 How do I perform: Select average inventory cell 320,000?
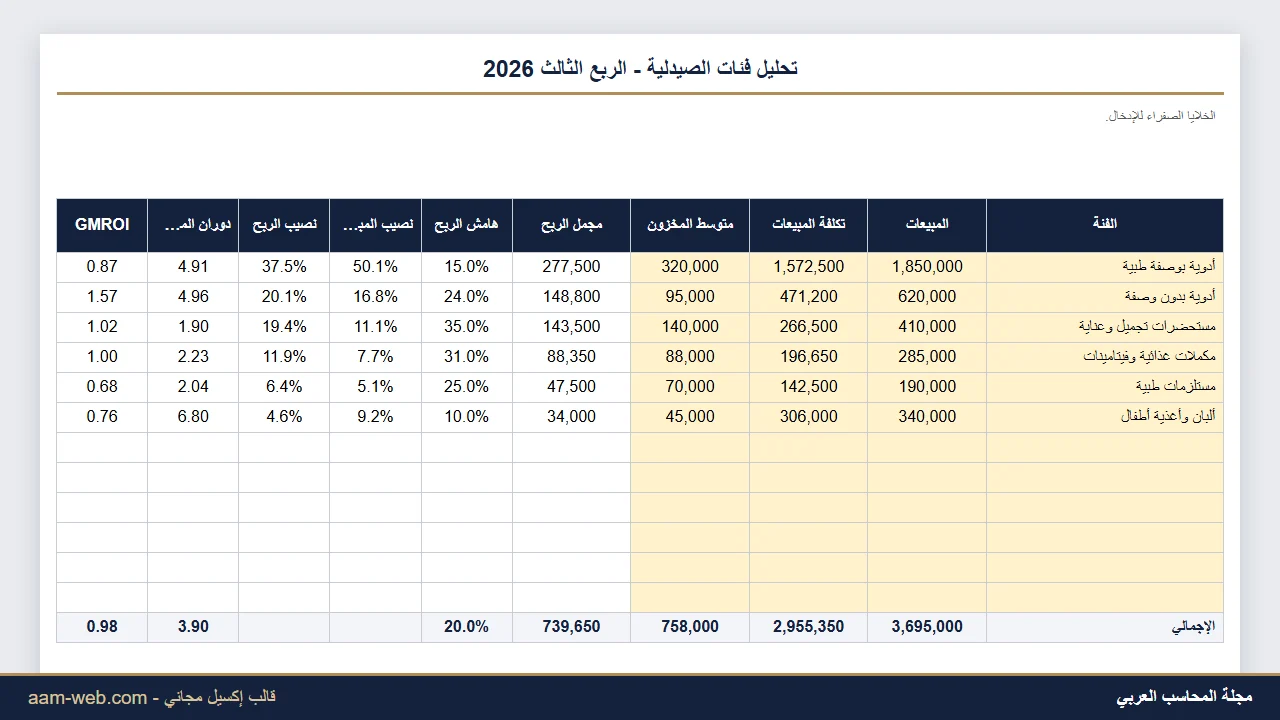690,267
